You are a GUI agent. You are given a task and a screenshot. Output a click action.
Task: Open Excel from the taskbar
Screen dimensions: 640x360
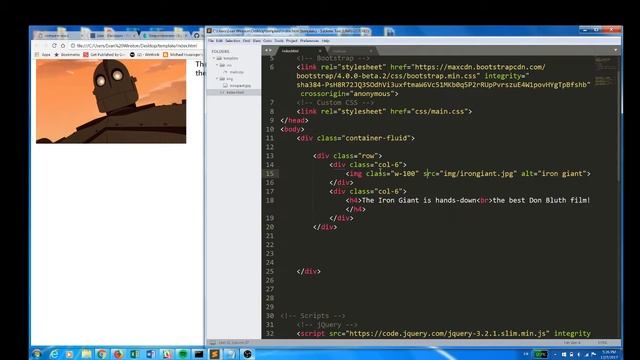tap(134, 354)
